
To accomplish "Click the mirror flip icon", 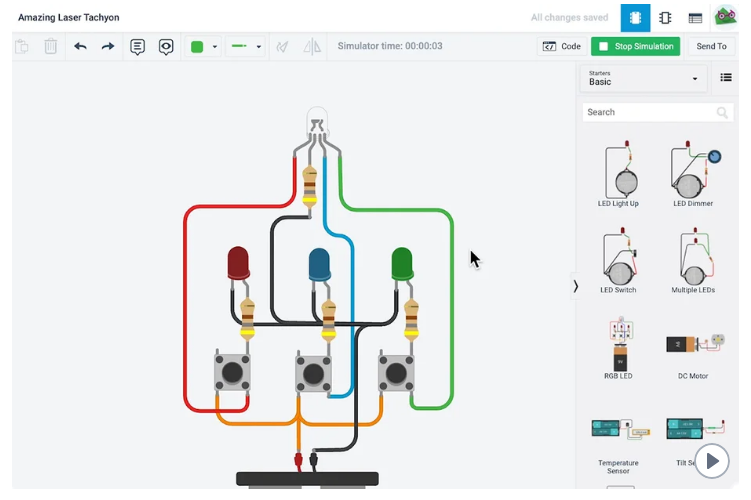I will point(312,46).
